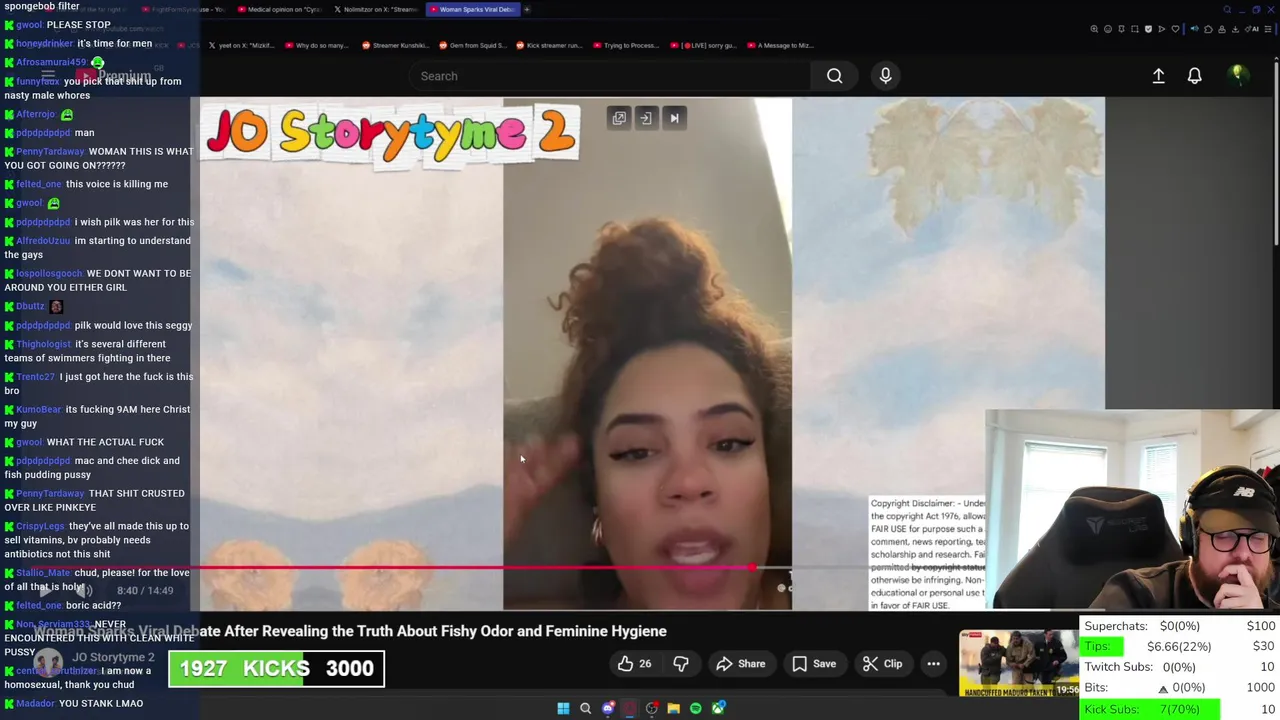Create a Clip from the video
This screenshot has width=1280, height=720.
pos(883,664)
